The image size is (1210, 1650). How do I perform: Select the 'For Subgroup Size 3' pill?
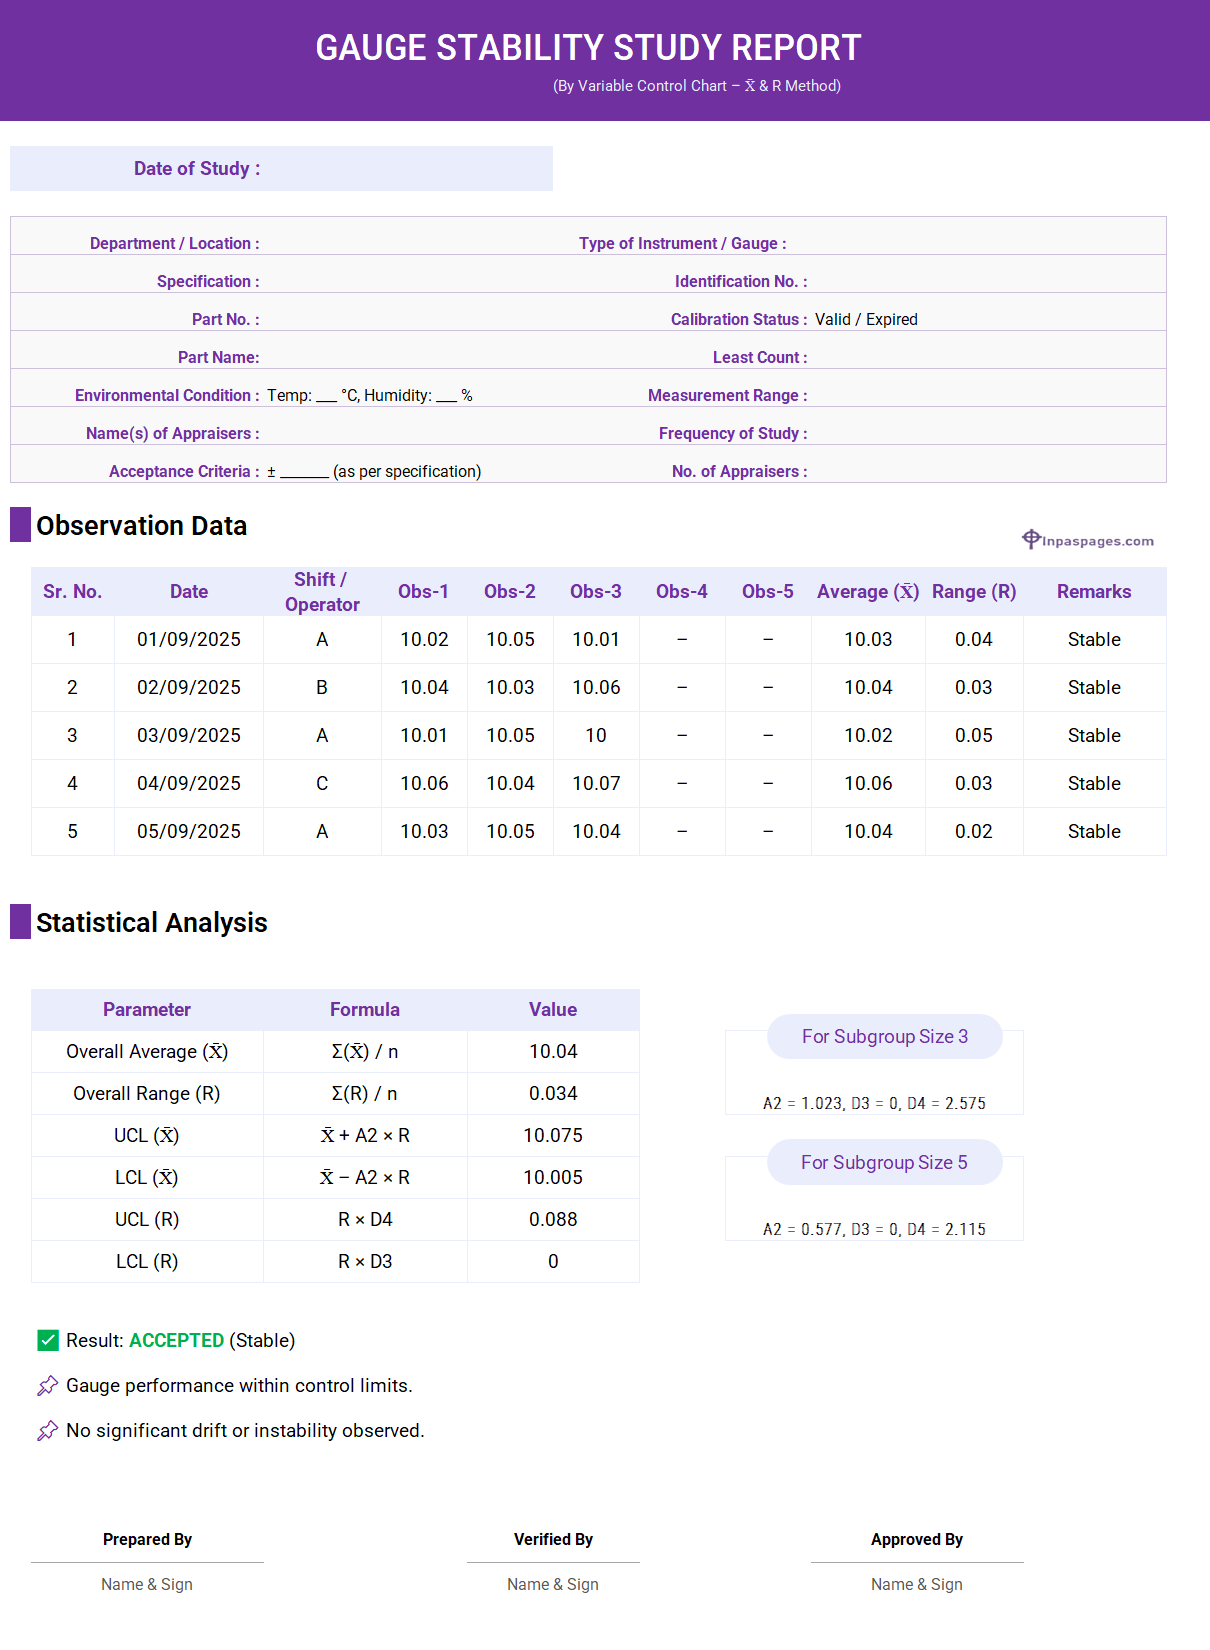pos(884,1037)
